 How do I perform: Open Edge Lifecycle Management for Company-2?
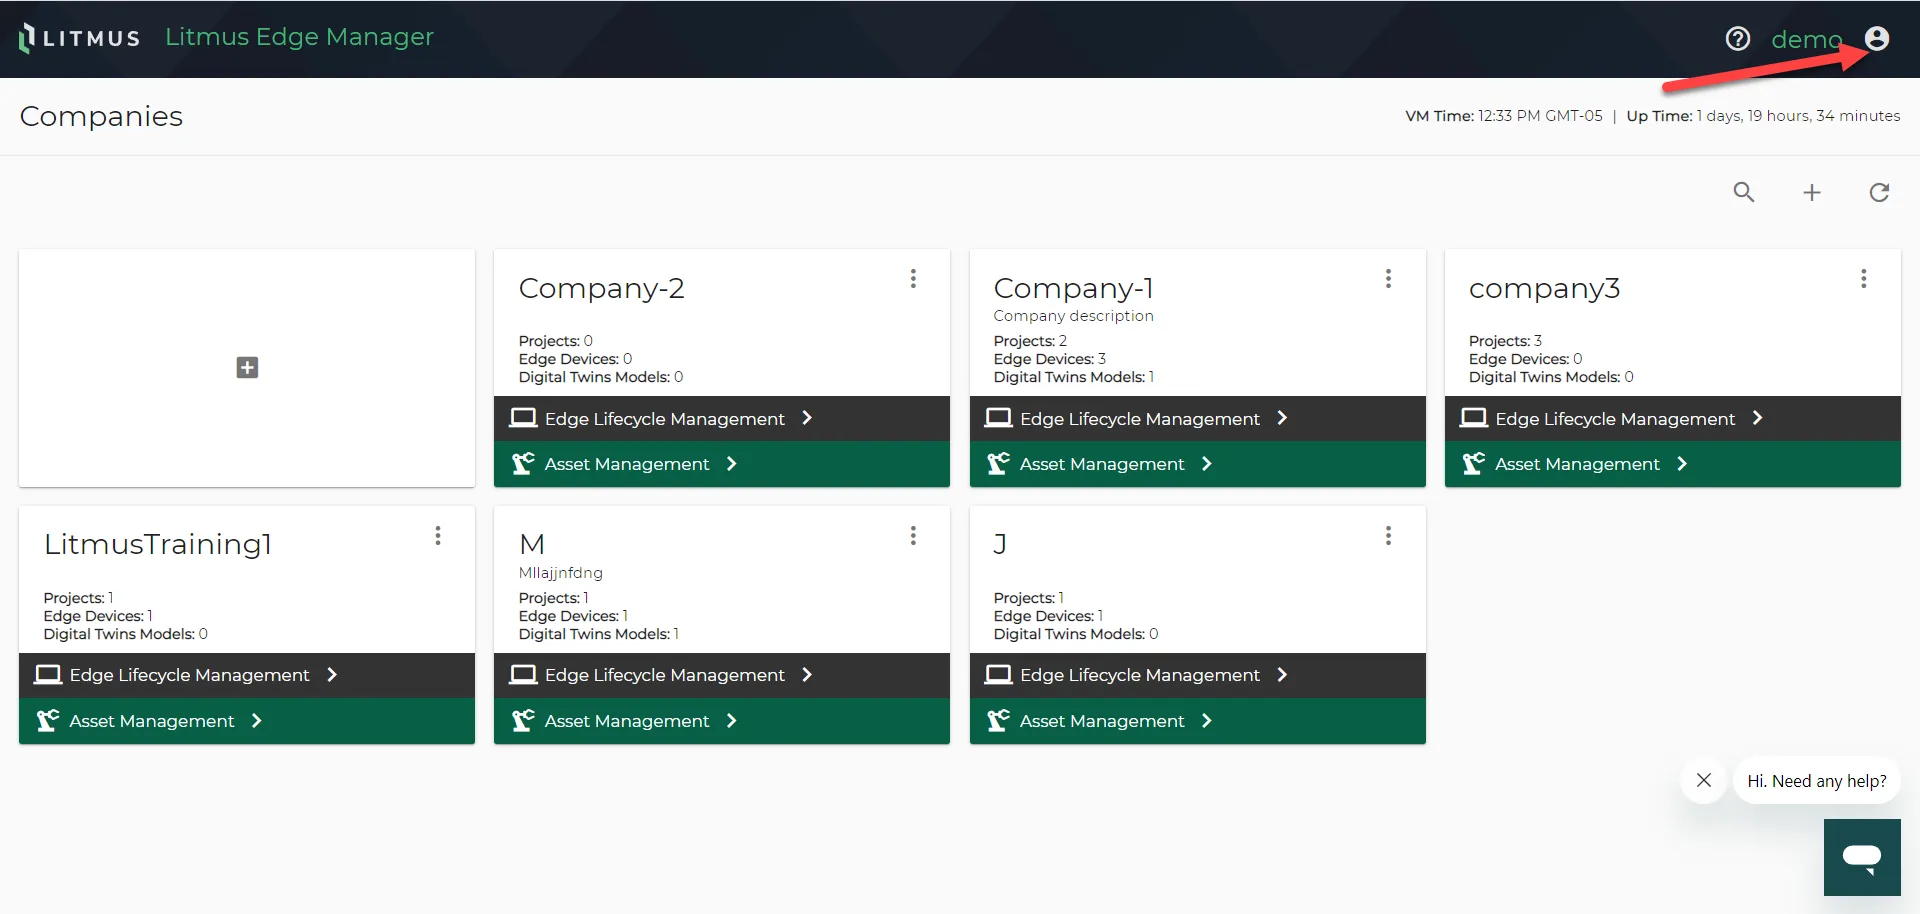722,419
